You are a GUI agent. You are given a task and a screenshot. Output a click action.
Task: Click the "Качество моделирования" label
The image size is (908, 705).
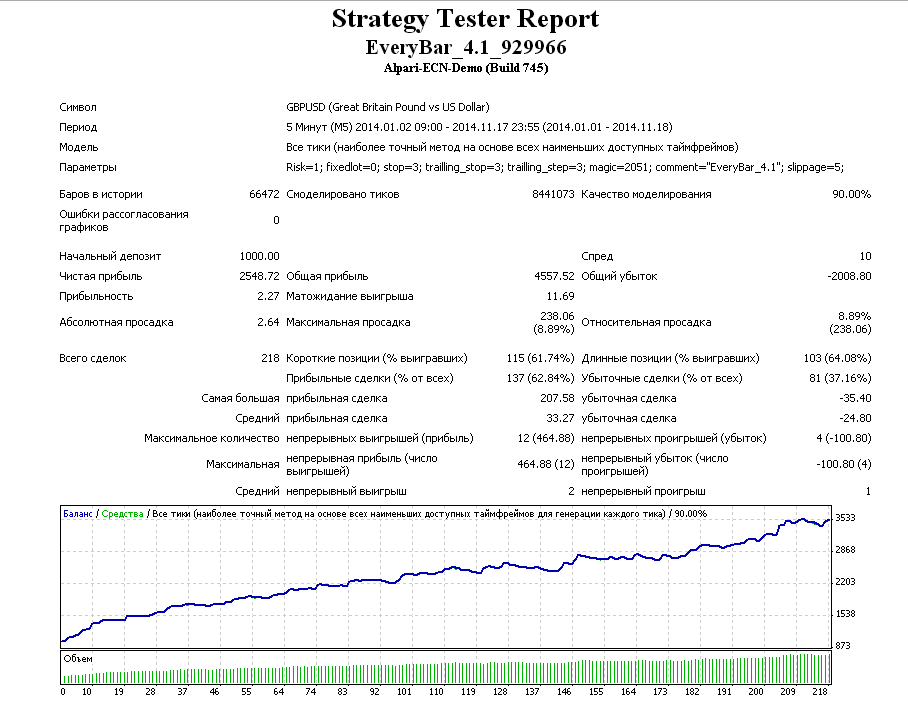[646, 194]
